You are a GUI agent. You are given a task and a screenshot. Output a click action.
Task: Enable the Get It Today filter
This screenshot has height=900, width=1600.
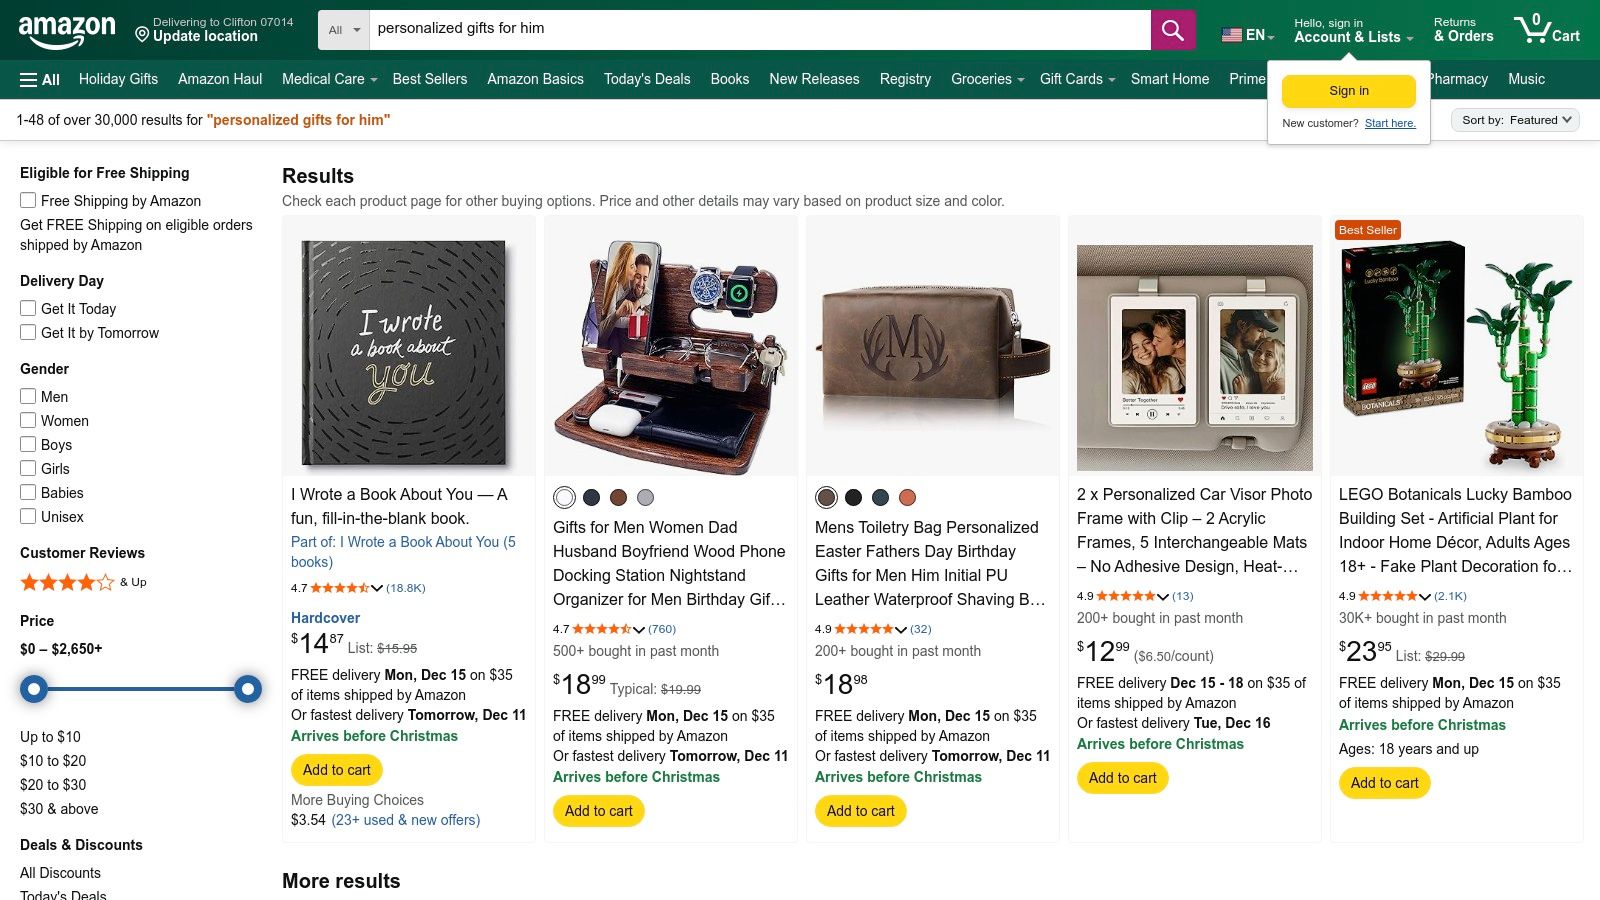[x=28, y=308]
